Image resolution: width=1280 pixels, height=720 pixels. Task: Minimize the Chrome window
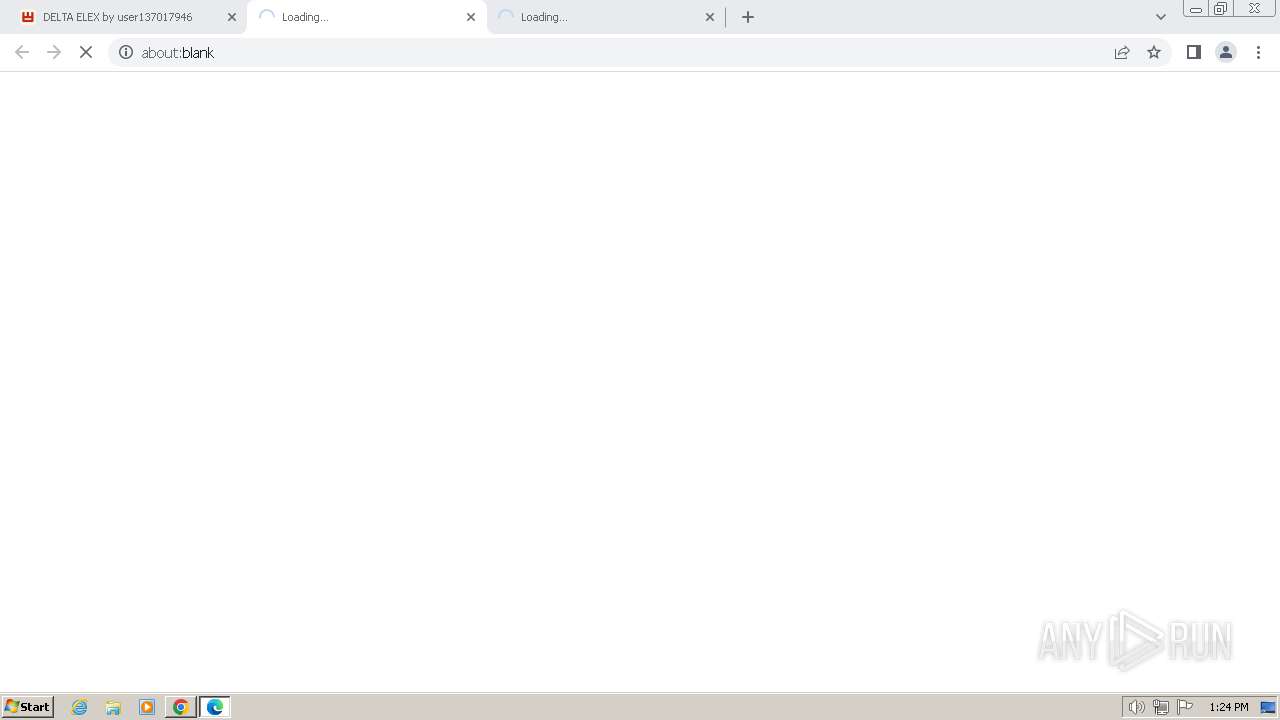pos(1196,9)
